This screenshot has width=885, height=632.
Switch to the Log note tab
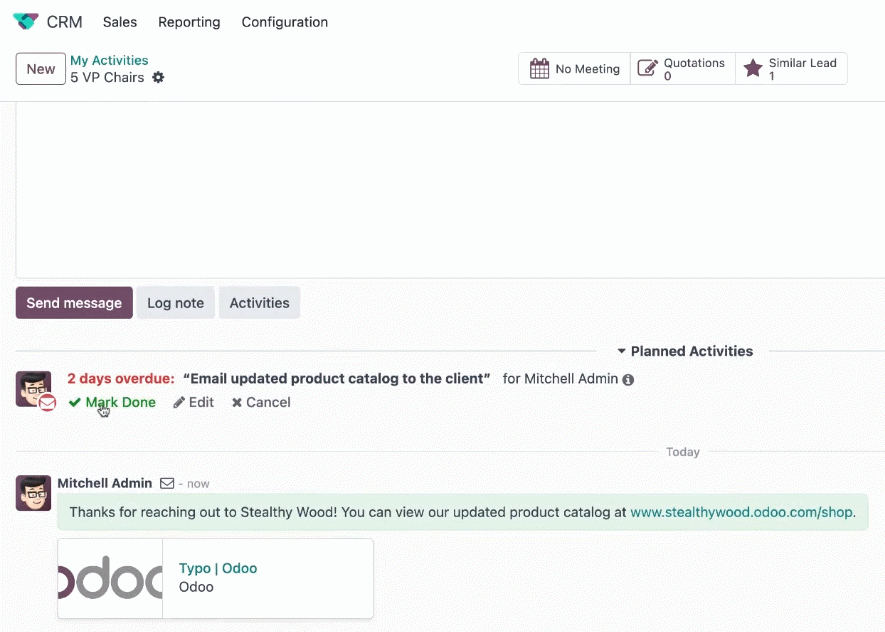pos(176,303)
